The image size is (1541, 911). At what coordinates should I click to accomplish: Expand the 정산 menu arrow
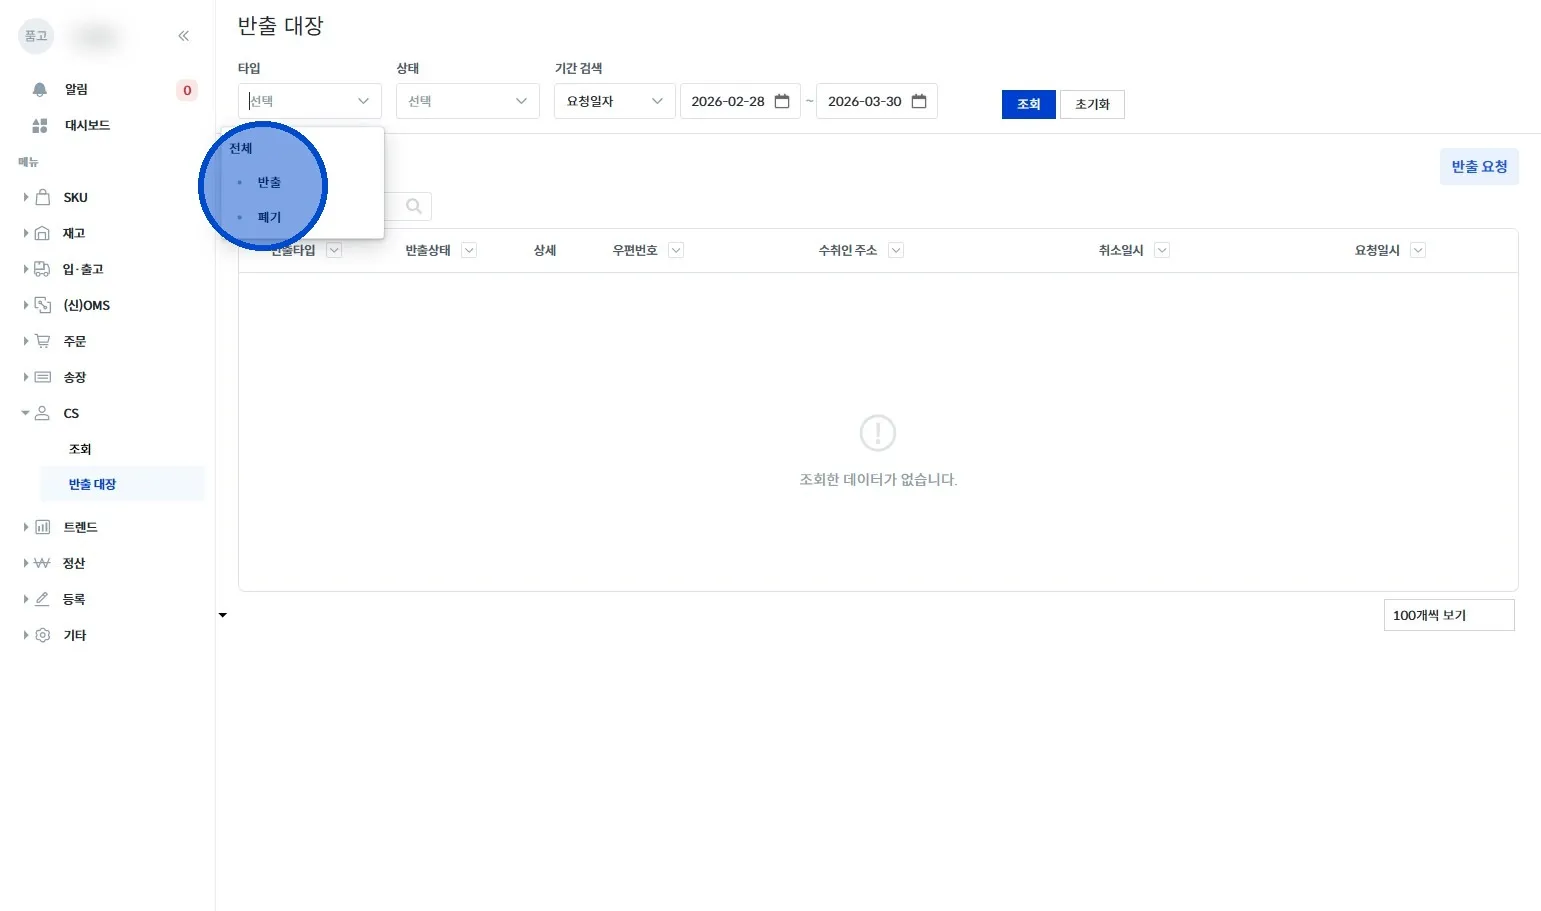coord(25,563)
